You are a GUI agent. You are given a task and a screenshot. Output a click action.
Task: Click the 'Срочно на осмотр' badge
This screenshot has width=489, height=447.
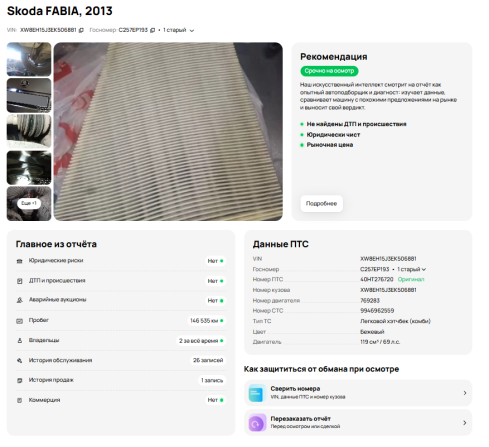[x=329, y=71]
